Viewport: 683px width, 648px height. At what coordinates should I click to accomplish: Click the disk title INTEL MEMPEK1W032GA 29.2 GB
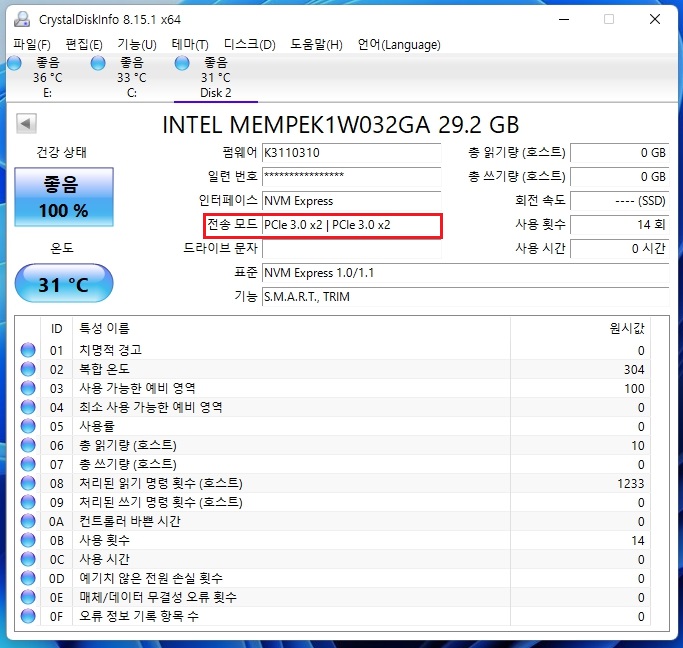coord(341,125)
